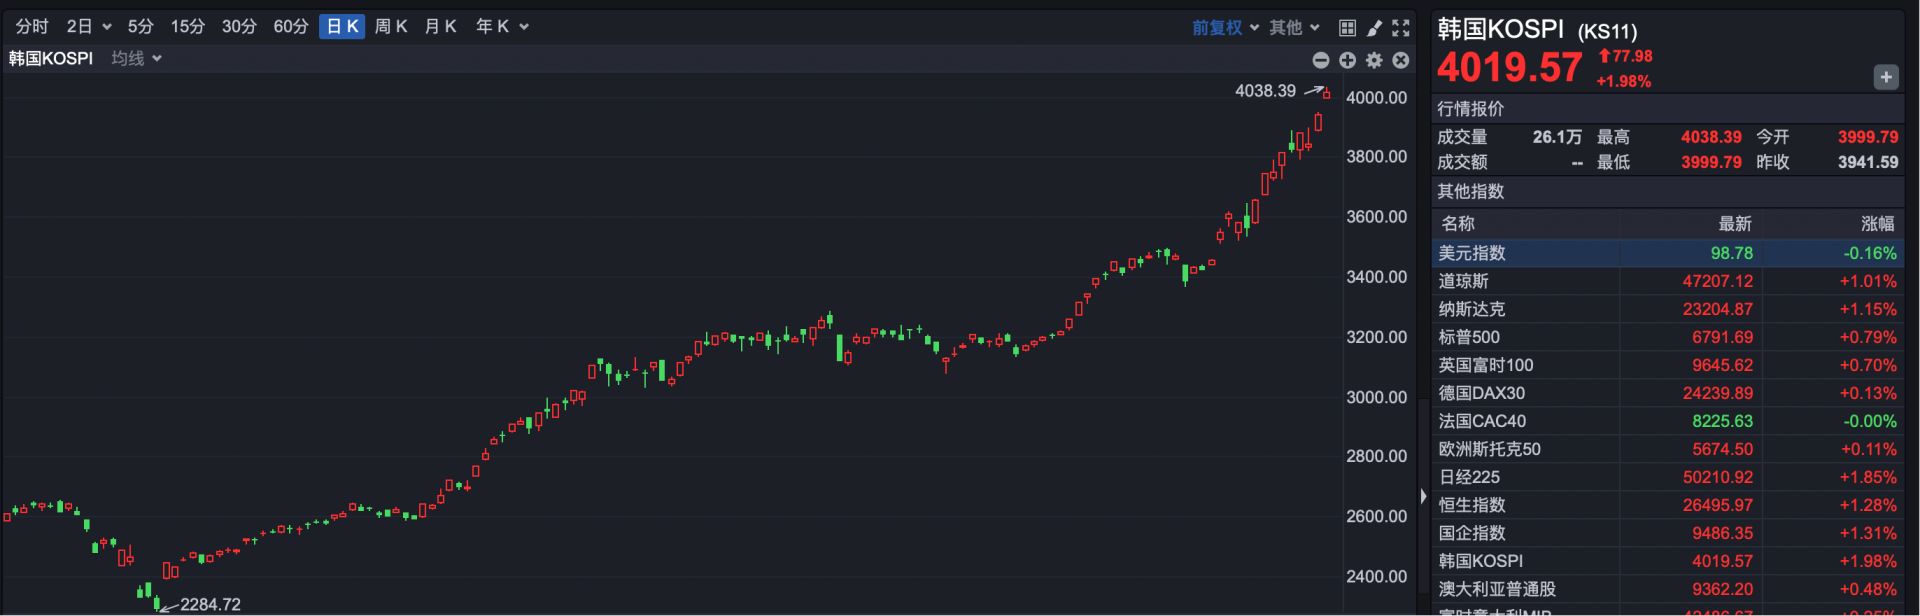Screen dimensions: 1920x616
Task: Switch to the 分时 intraday tab
Action: coord(32,27)
